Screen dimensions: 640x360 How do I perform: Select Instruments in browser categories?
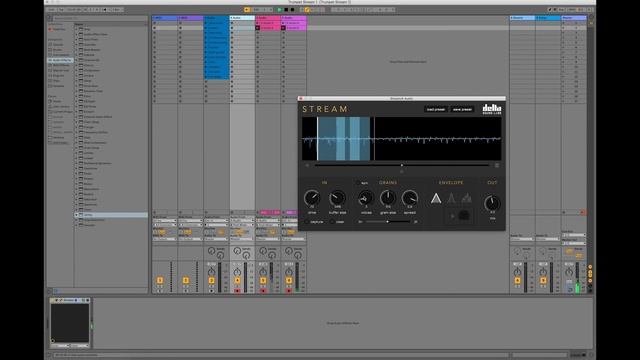[60, 55]
